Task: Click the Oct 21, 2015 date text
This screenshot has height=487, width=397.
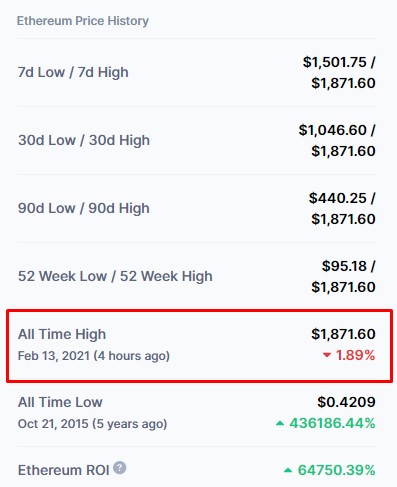Action: click(53, 424)
